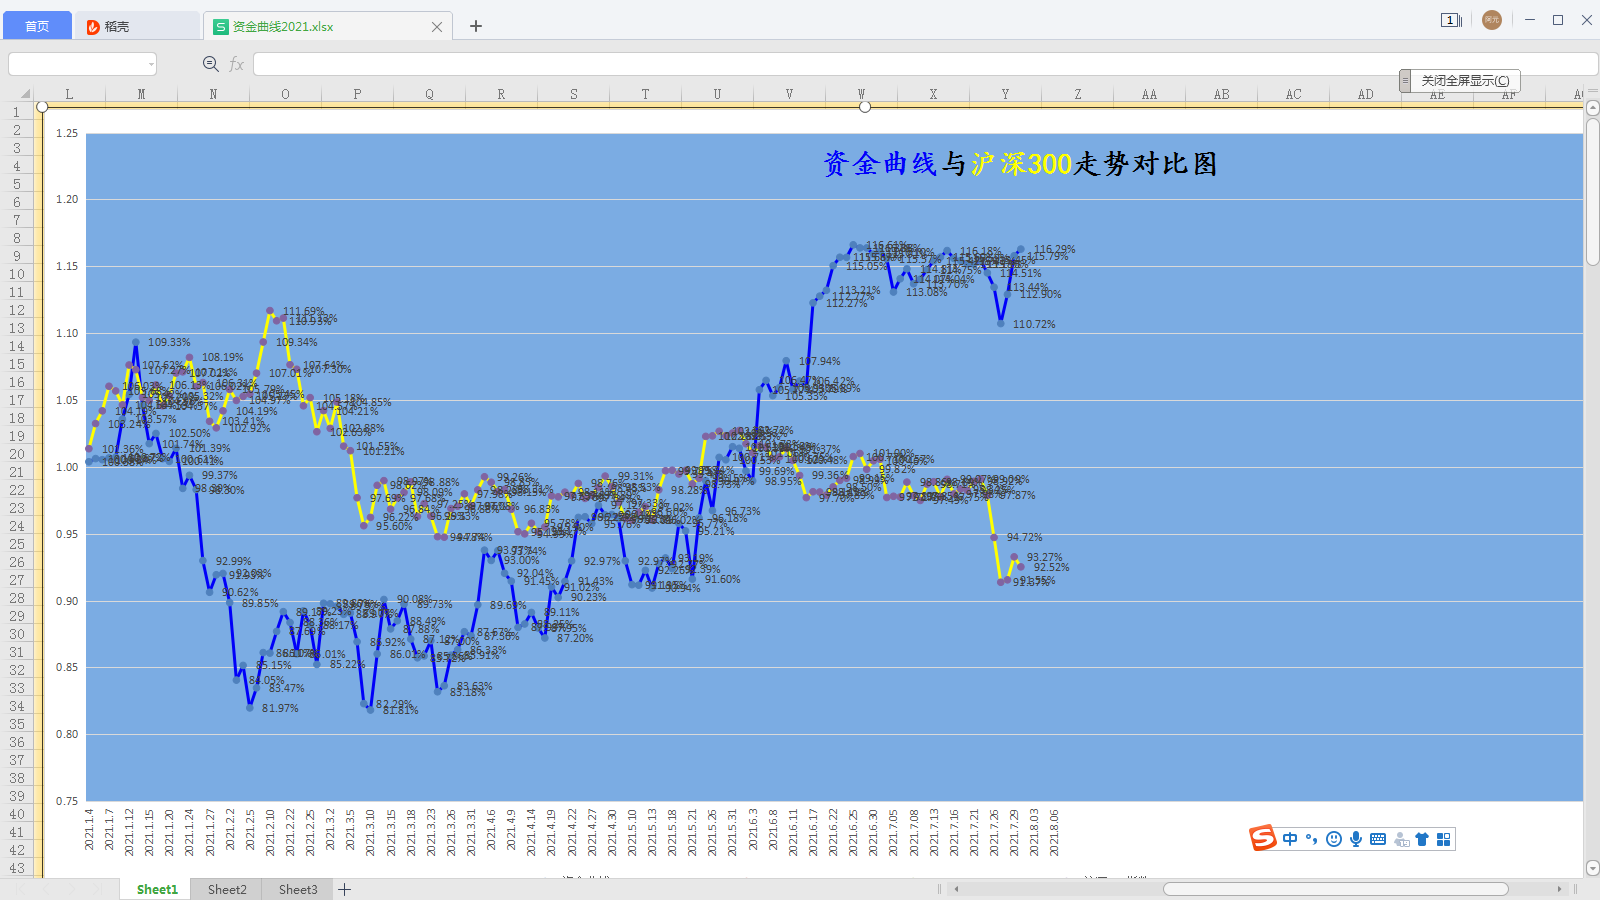Screen dimensions: 1600x900
Task: Click the document windows "1" icon
Action: click(x=1450, y=19)
